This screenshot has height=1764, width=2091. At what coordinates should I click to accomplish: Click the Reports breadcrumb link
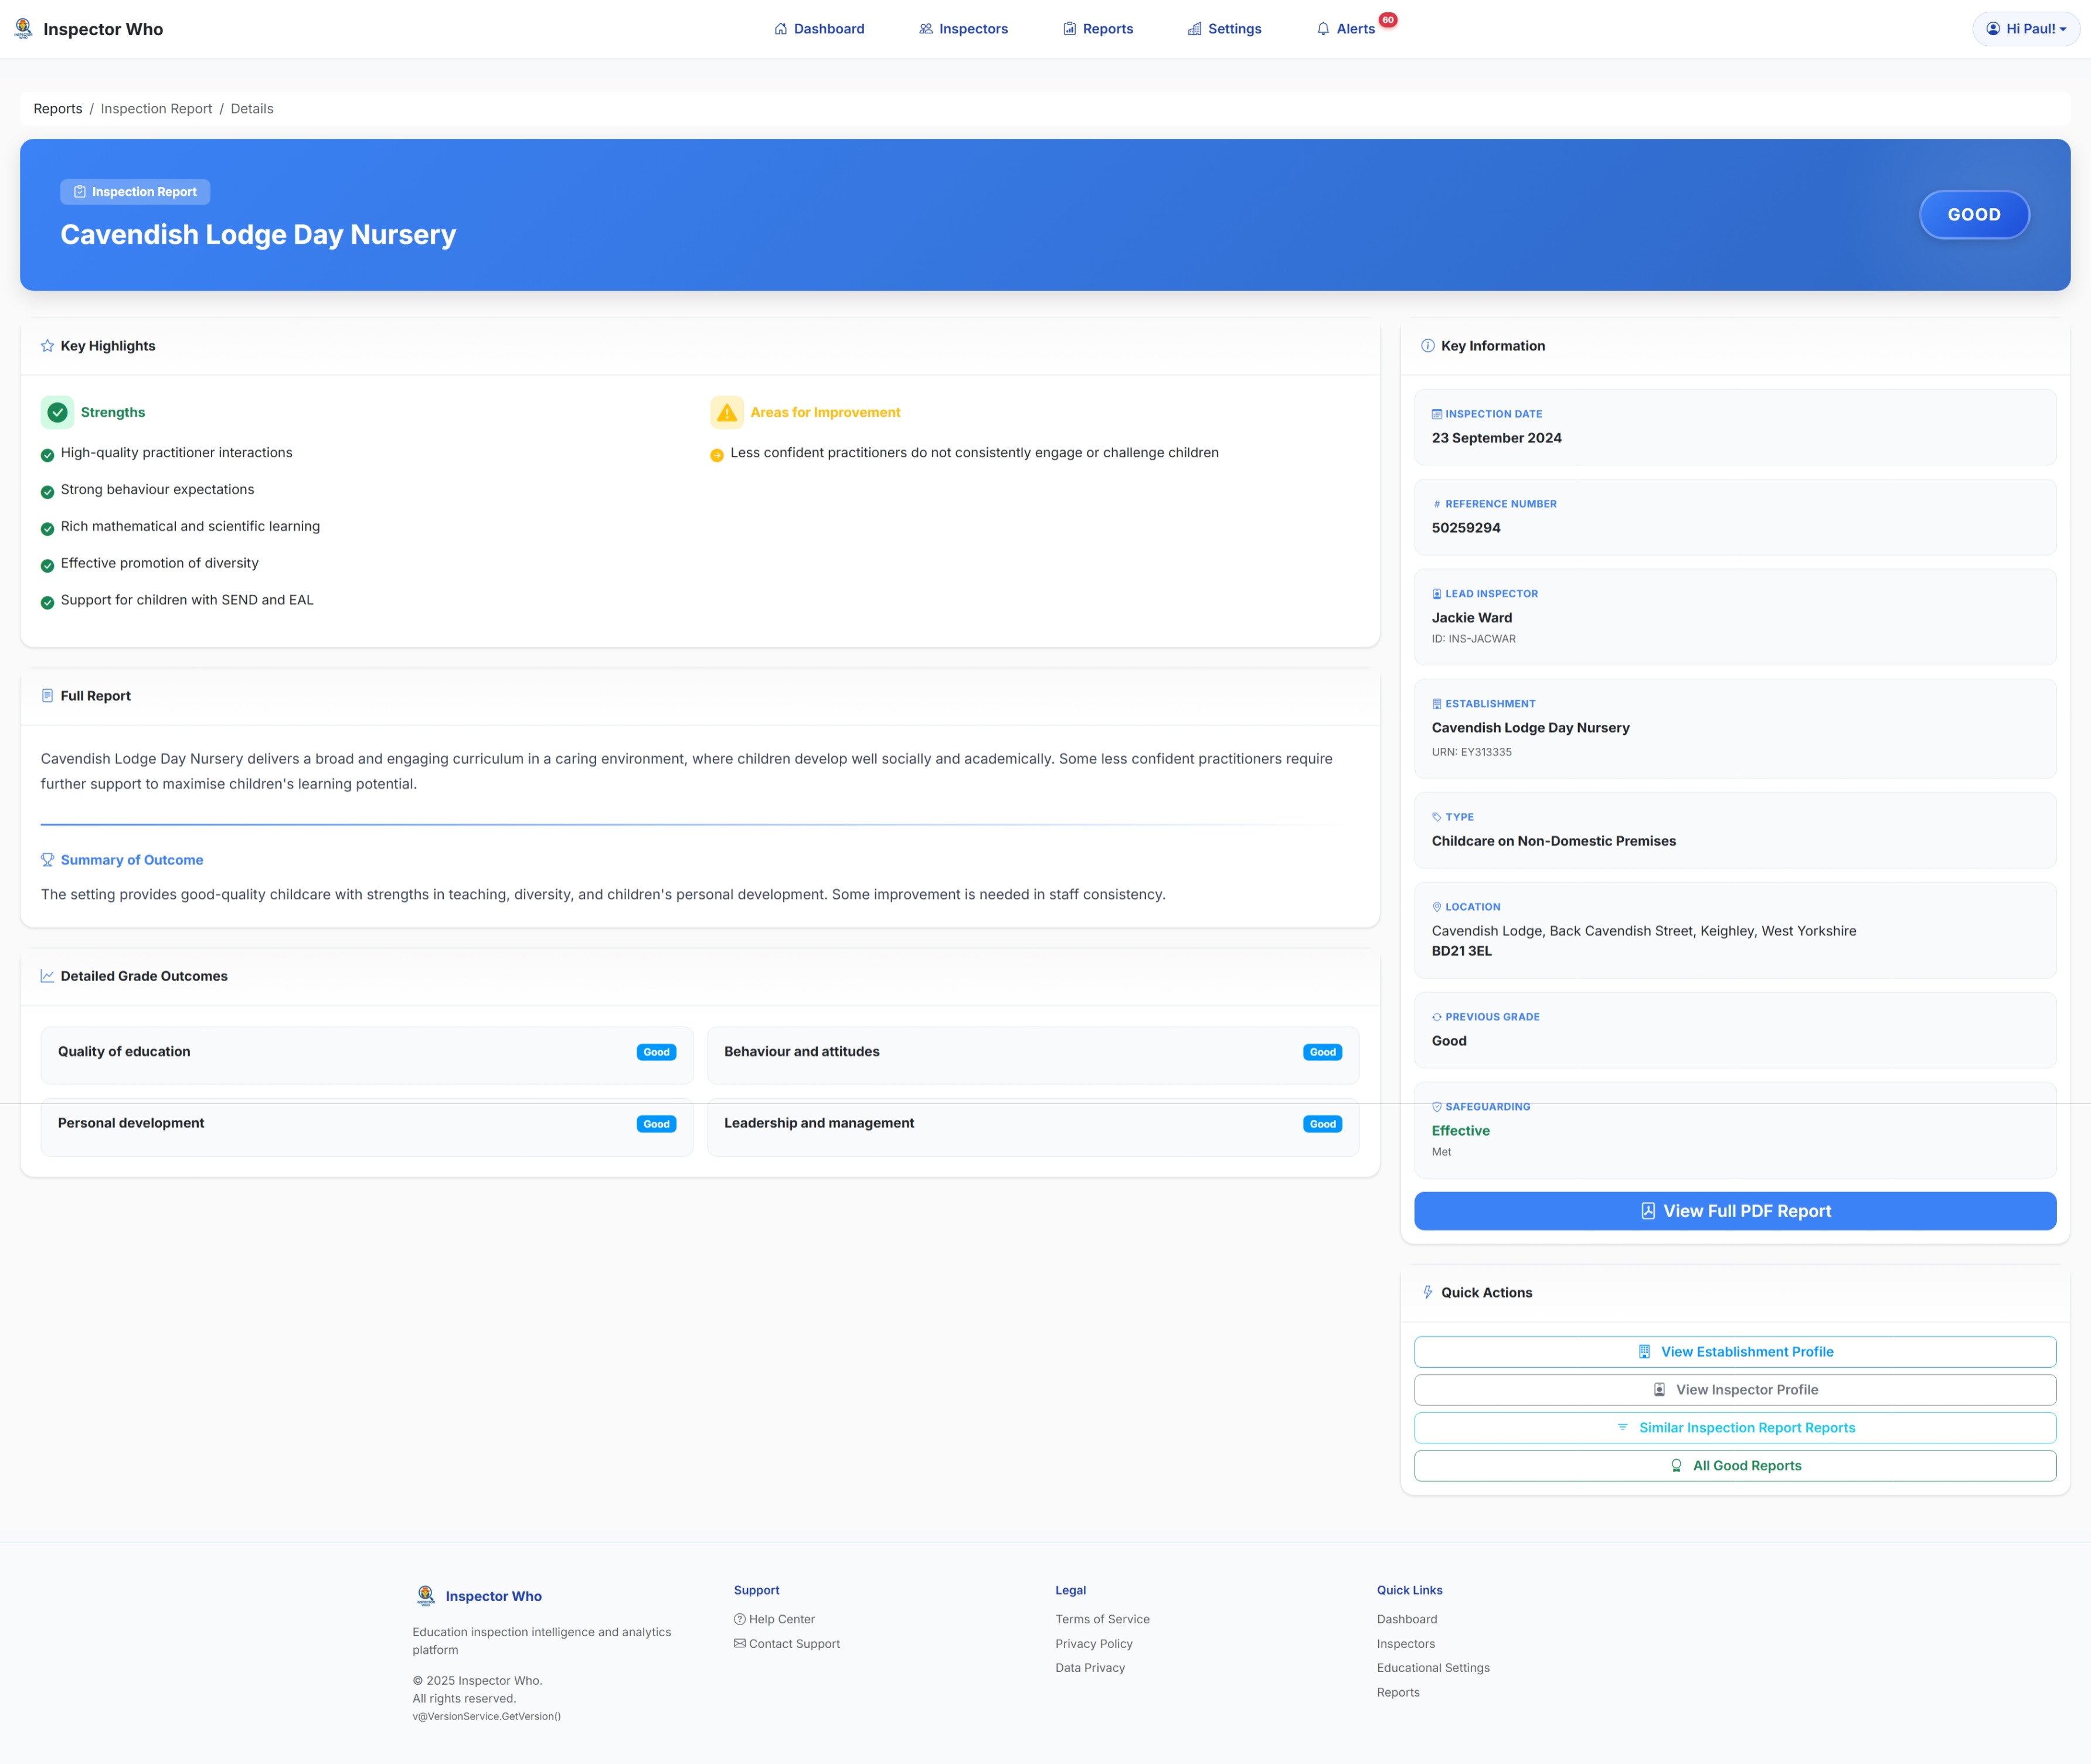click(58, 109)
